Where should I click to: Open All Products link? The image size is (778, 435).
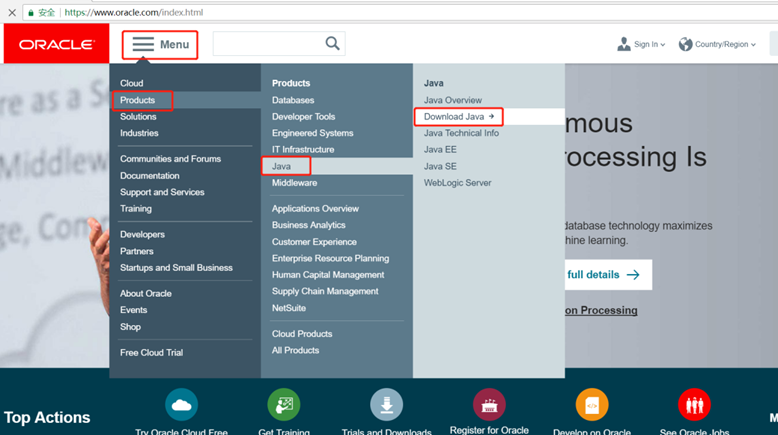pyautogui.click(x=295, y=350)
